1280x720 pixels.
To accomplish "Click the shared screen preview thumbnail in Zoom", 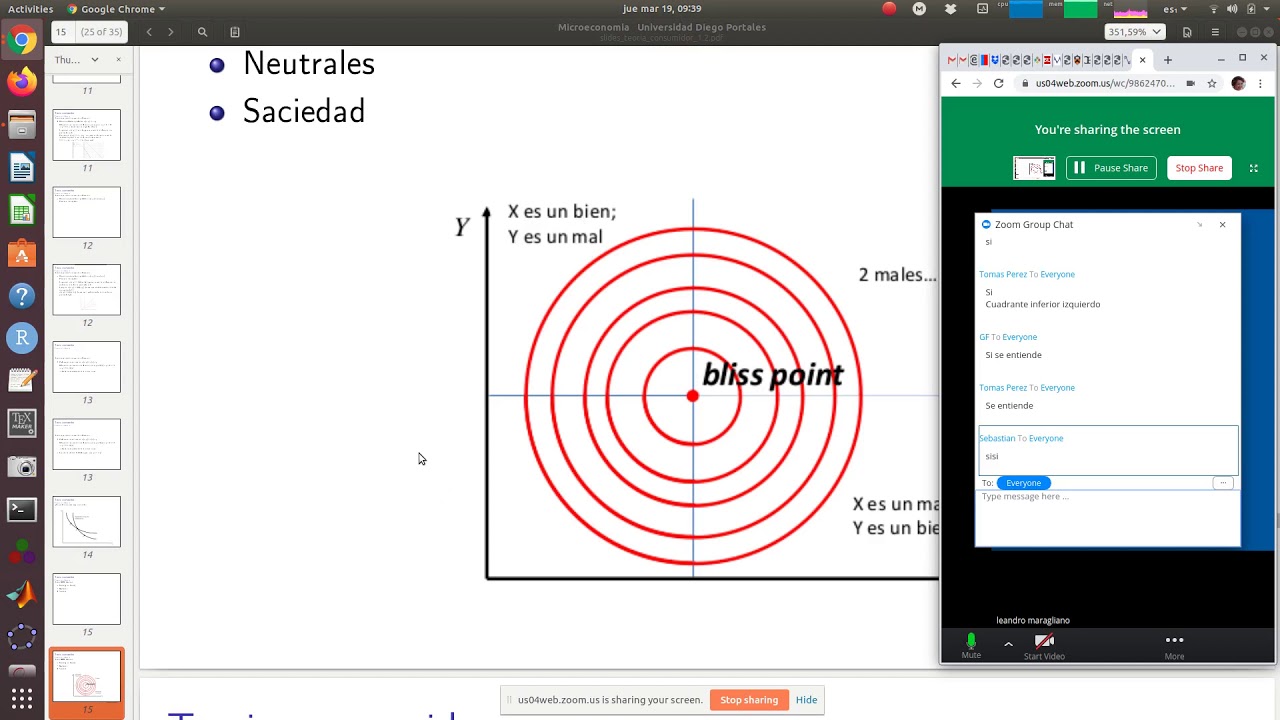I will coord(1034,168).
